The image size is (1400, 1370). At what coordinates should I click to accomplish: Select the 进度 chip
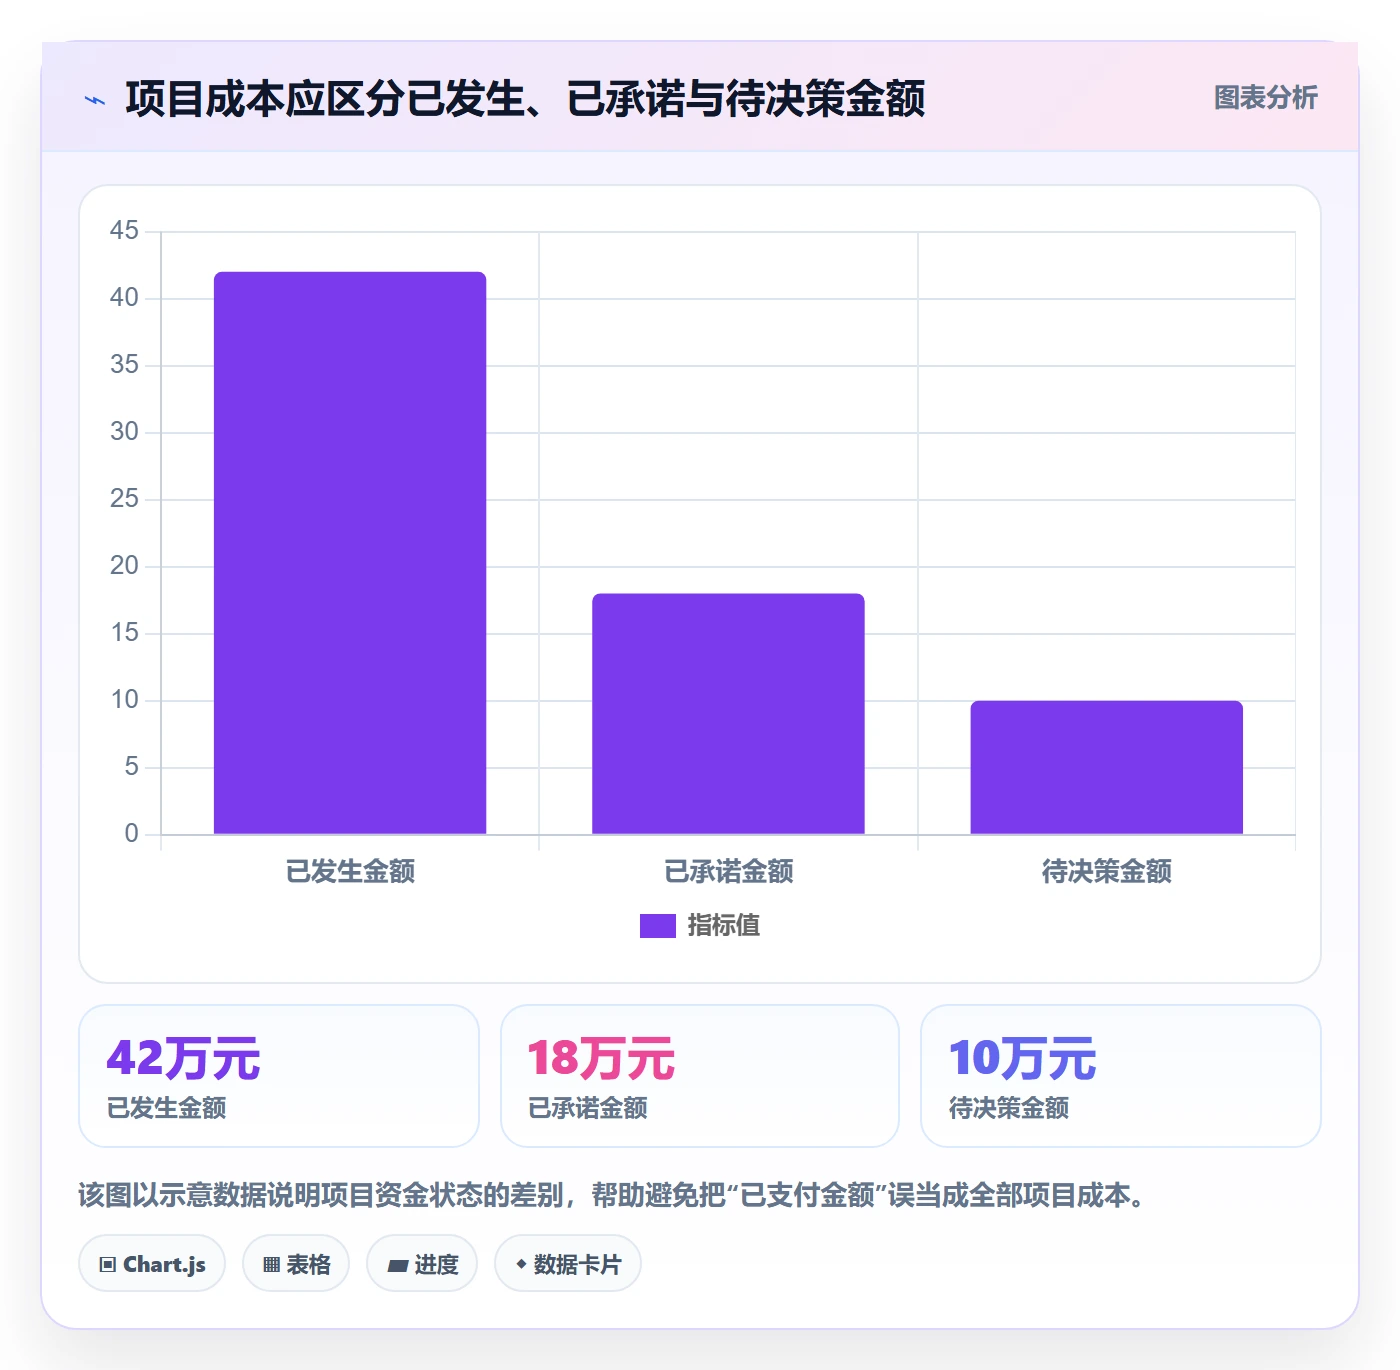tap(422, 1264)
